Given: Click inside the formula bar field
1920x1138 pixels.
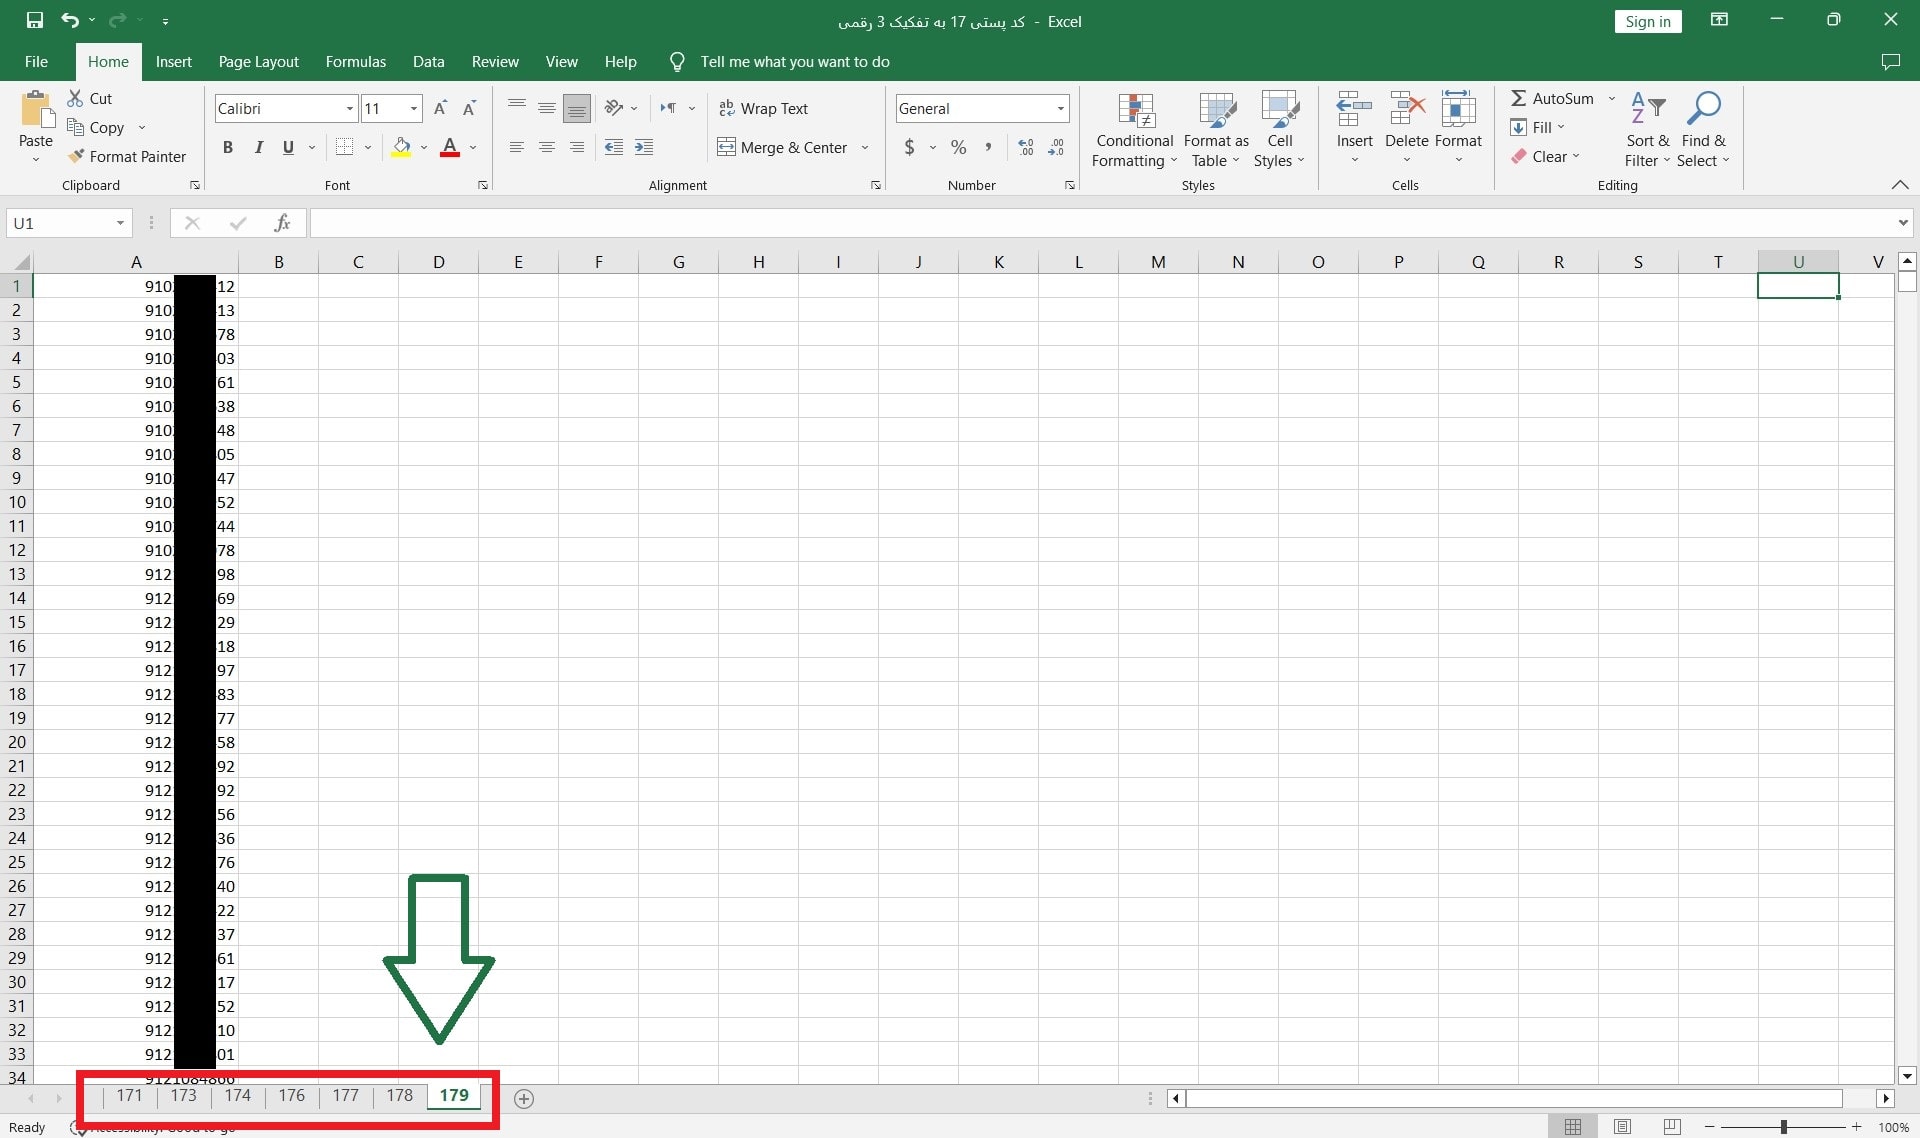Looking at the screenshot, I should tap(1100, 223).
